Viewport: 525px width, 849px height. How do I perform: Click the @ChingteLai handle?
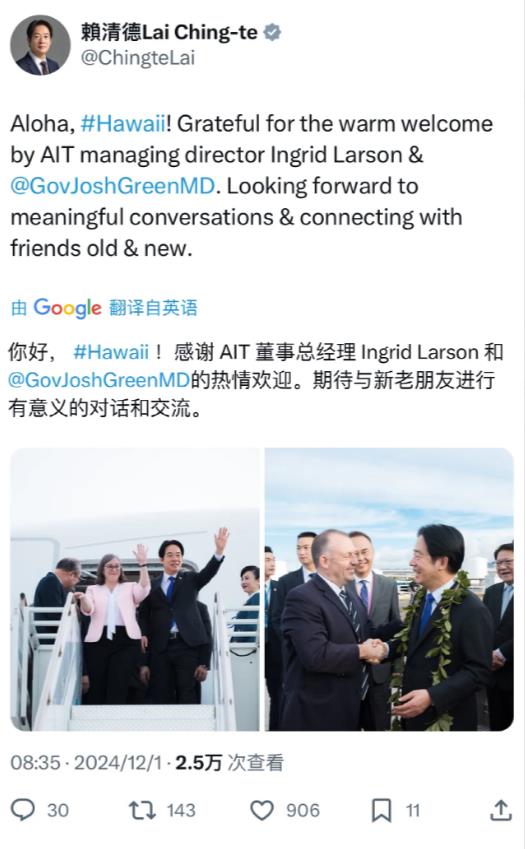pos(138,58)
